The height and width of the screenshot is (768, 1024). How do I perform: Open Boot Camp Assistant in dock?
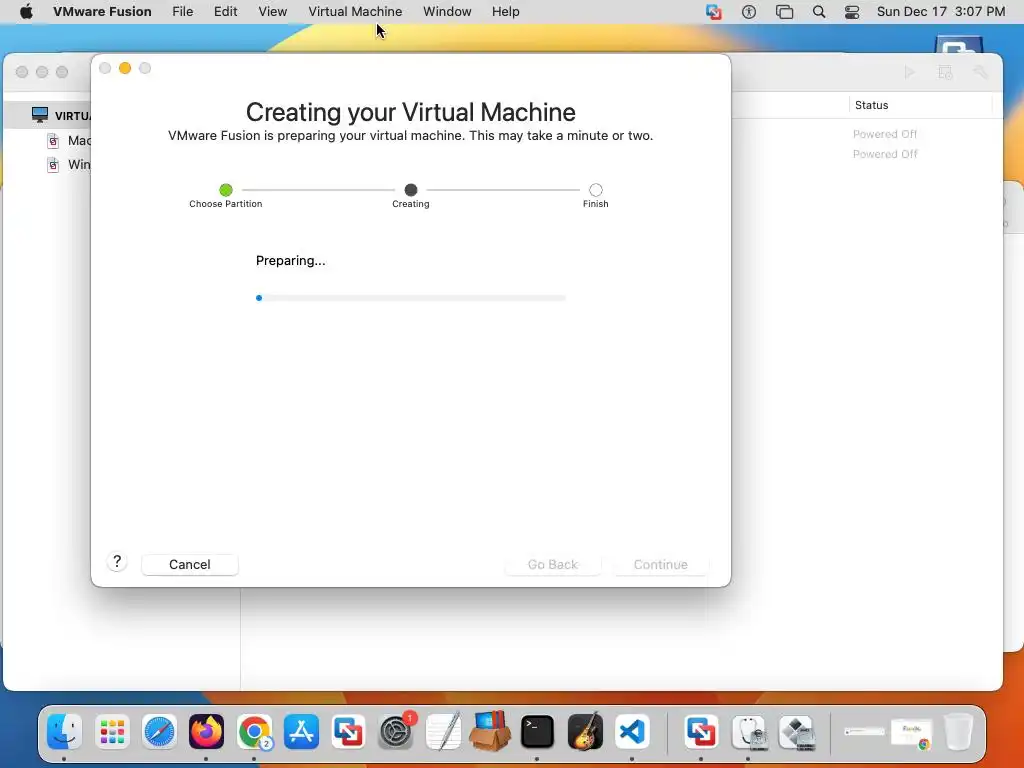coord(796,731)
